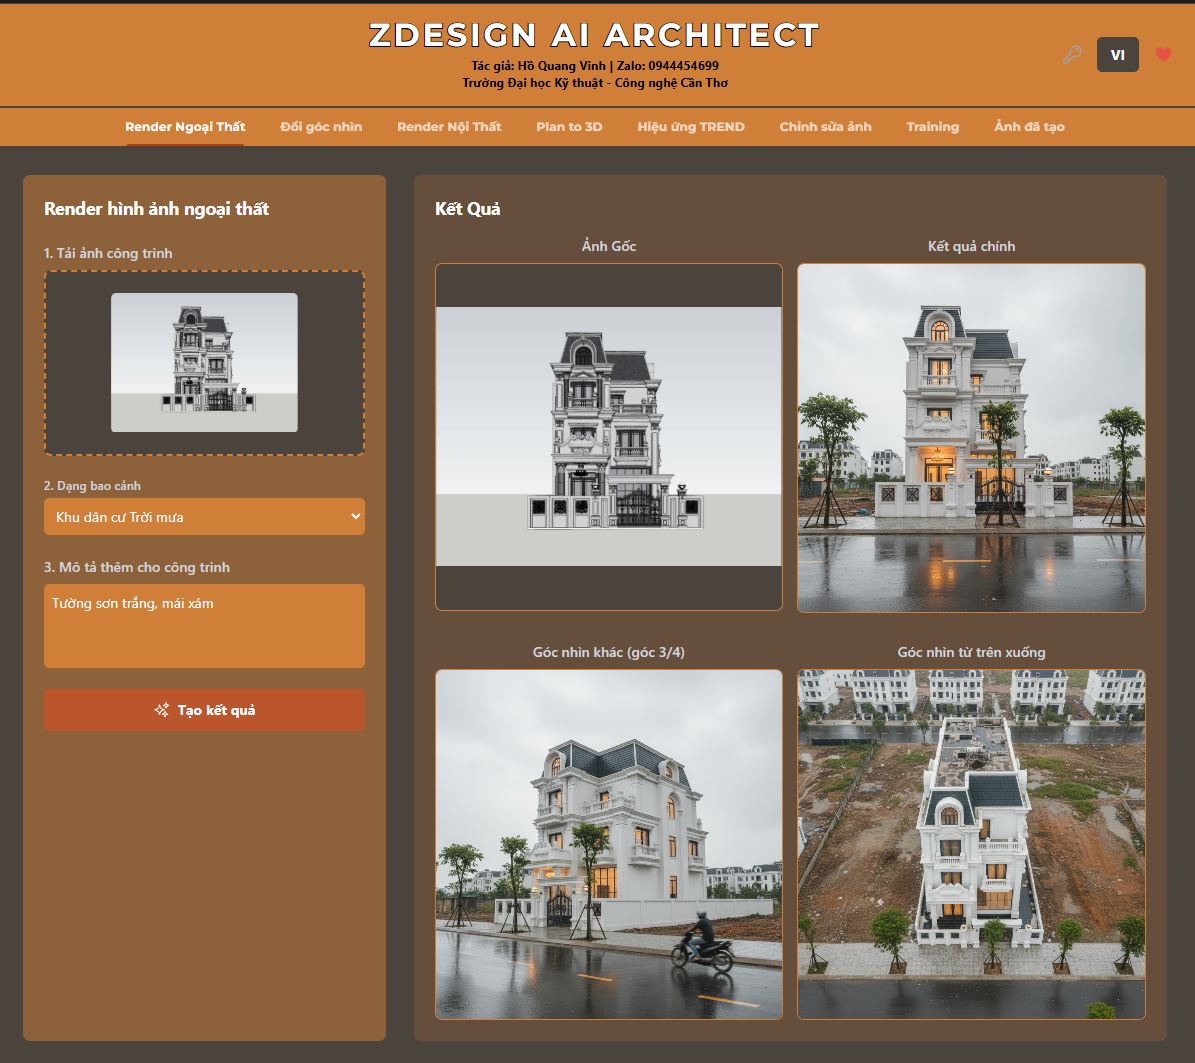
Task: Open the Ảnh đã tạo tab
Action: coord(1029,127)
